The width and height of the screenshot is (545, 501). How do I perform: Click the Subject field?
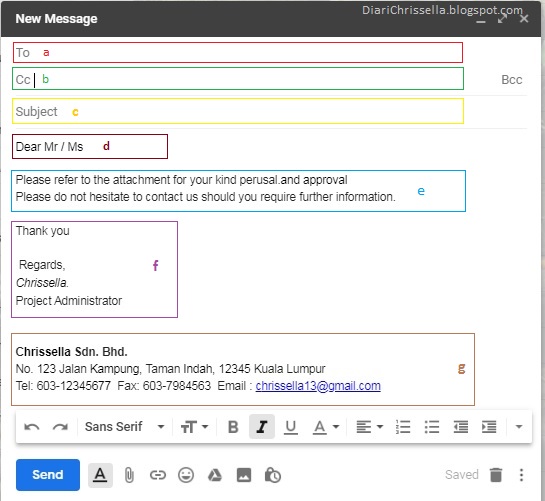coord(238,111)
